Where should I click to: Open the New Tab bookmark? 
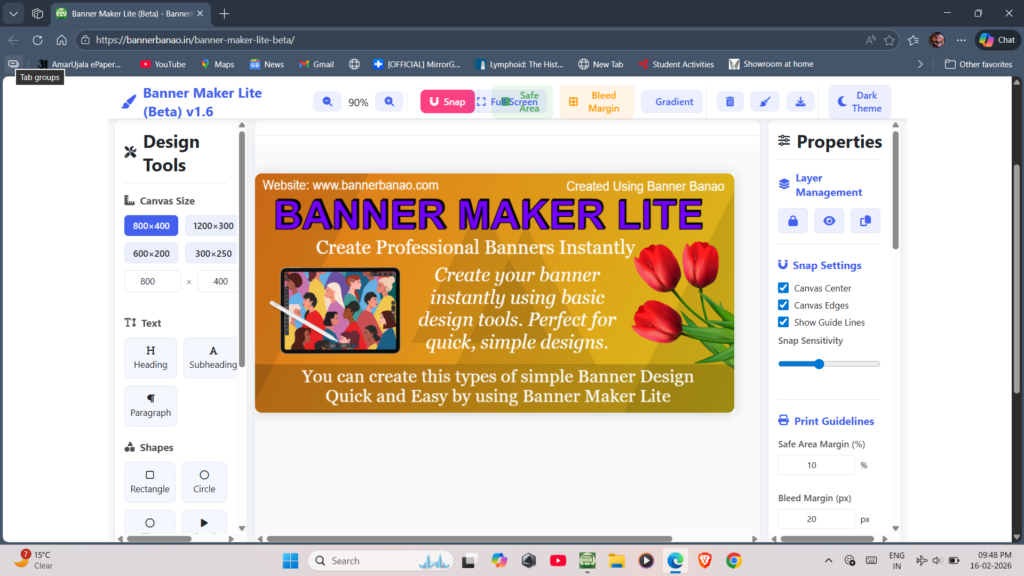[x=600, y=64]
